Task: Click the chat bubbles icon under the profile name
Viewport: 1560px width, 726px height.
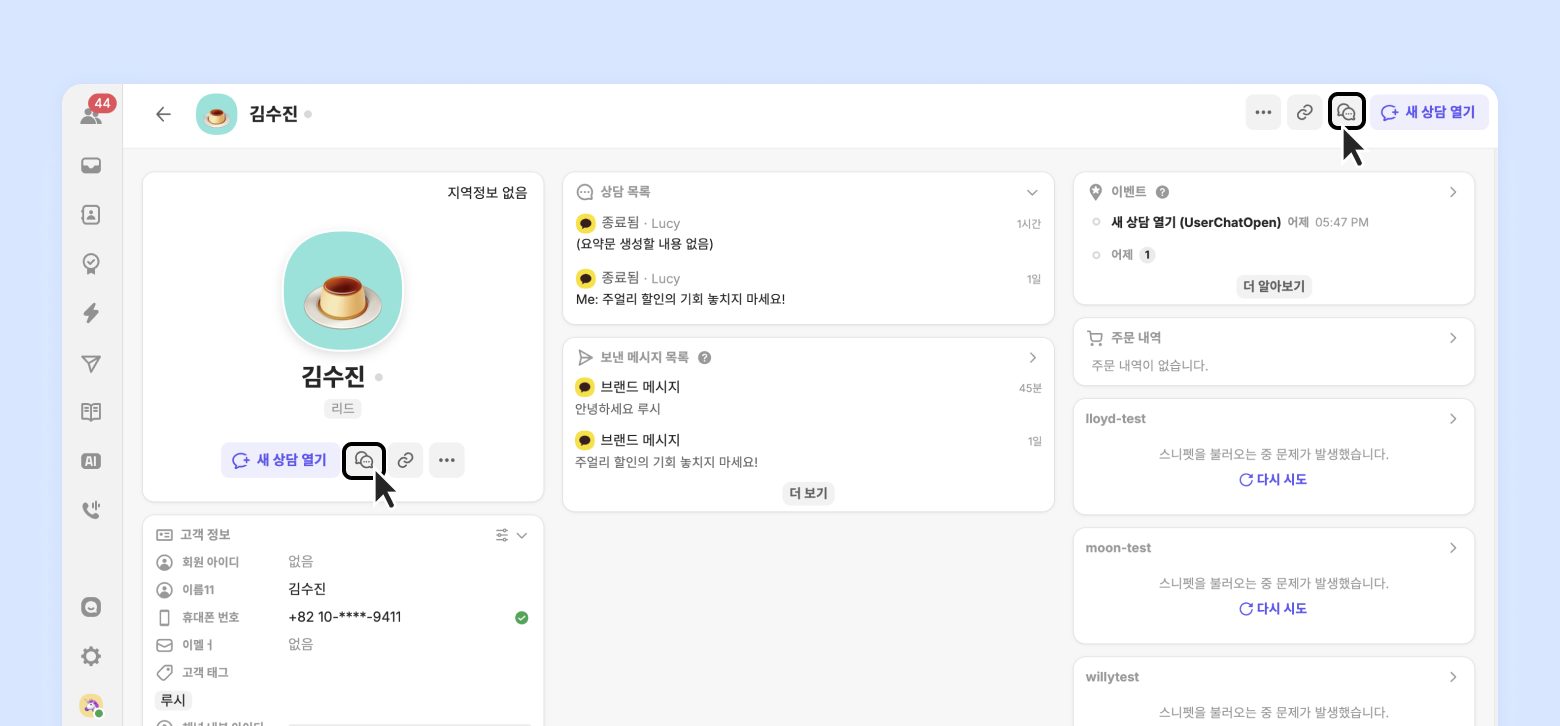Action: [364, 460]
